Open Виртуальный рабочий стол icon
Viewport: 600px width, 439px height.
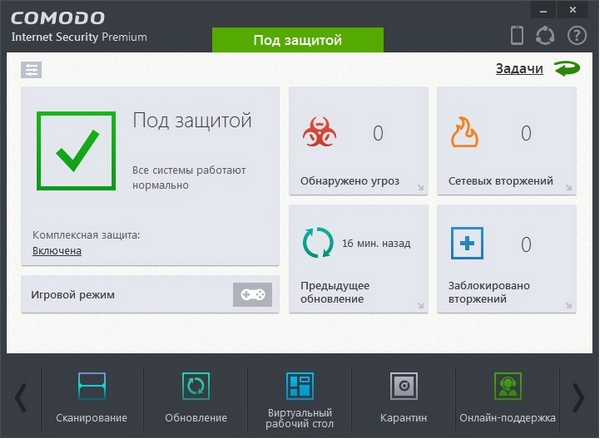[x=299, y=386]
